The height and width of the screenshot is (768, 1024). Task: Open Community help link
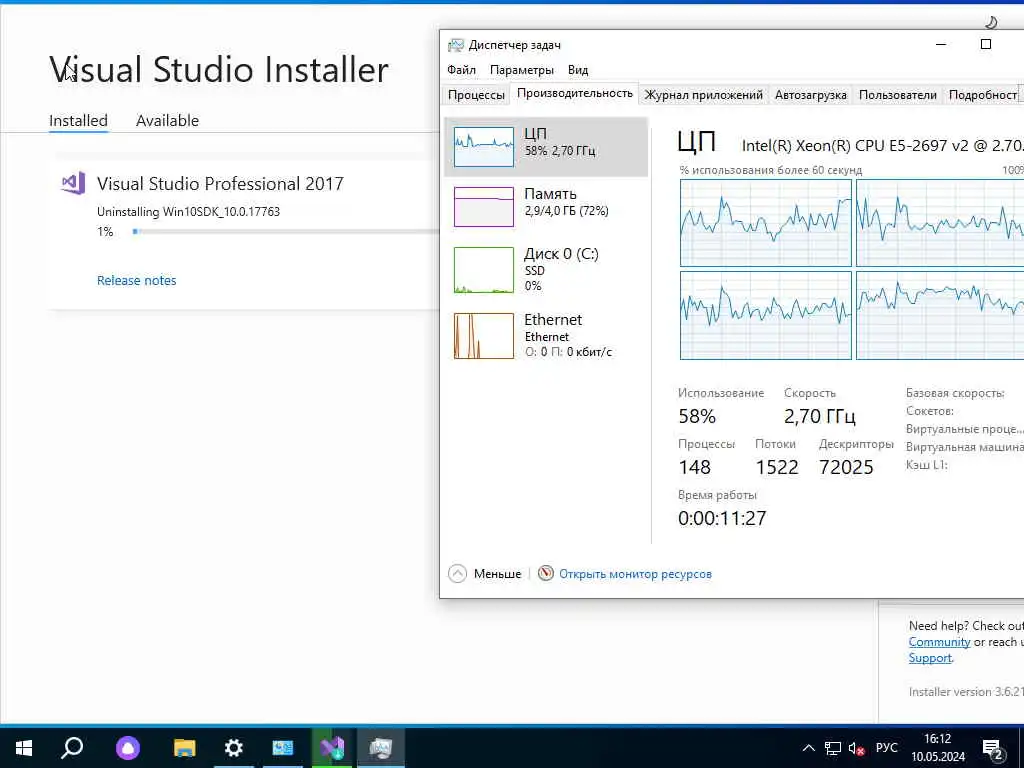pos(939,642)
